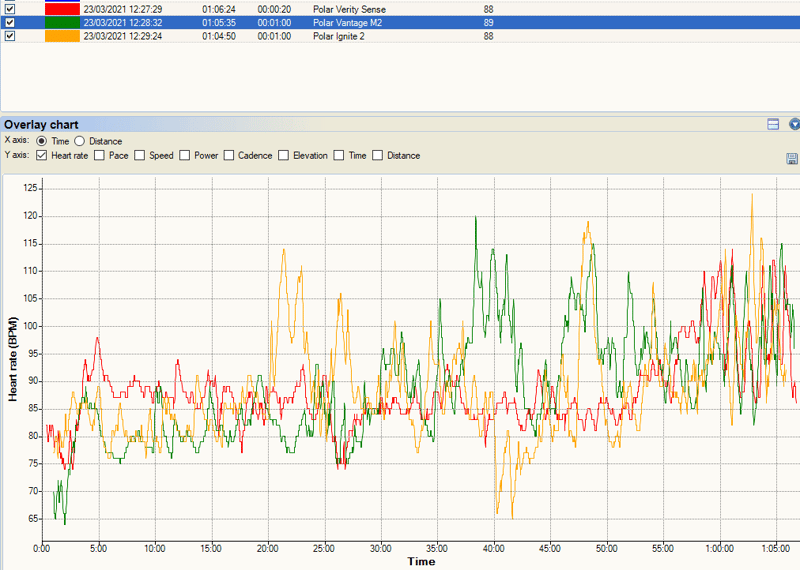Click the orange color swatch for Polar Ignite 2

[62, 36]
